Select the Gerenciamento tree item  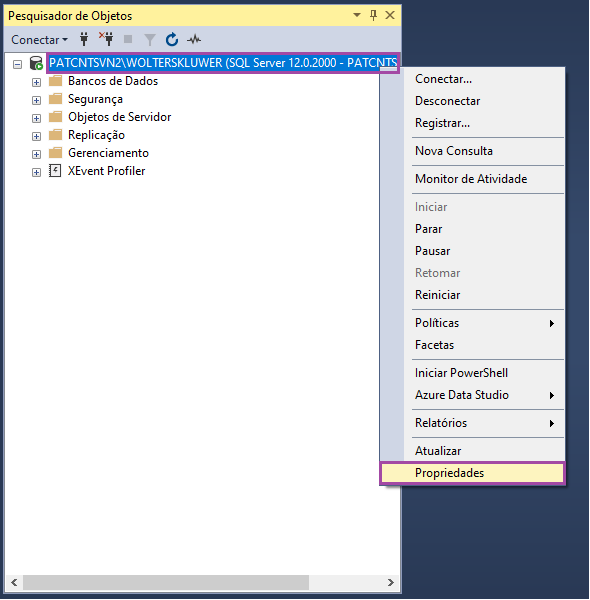(108, 153)
